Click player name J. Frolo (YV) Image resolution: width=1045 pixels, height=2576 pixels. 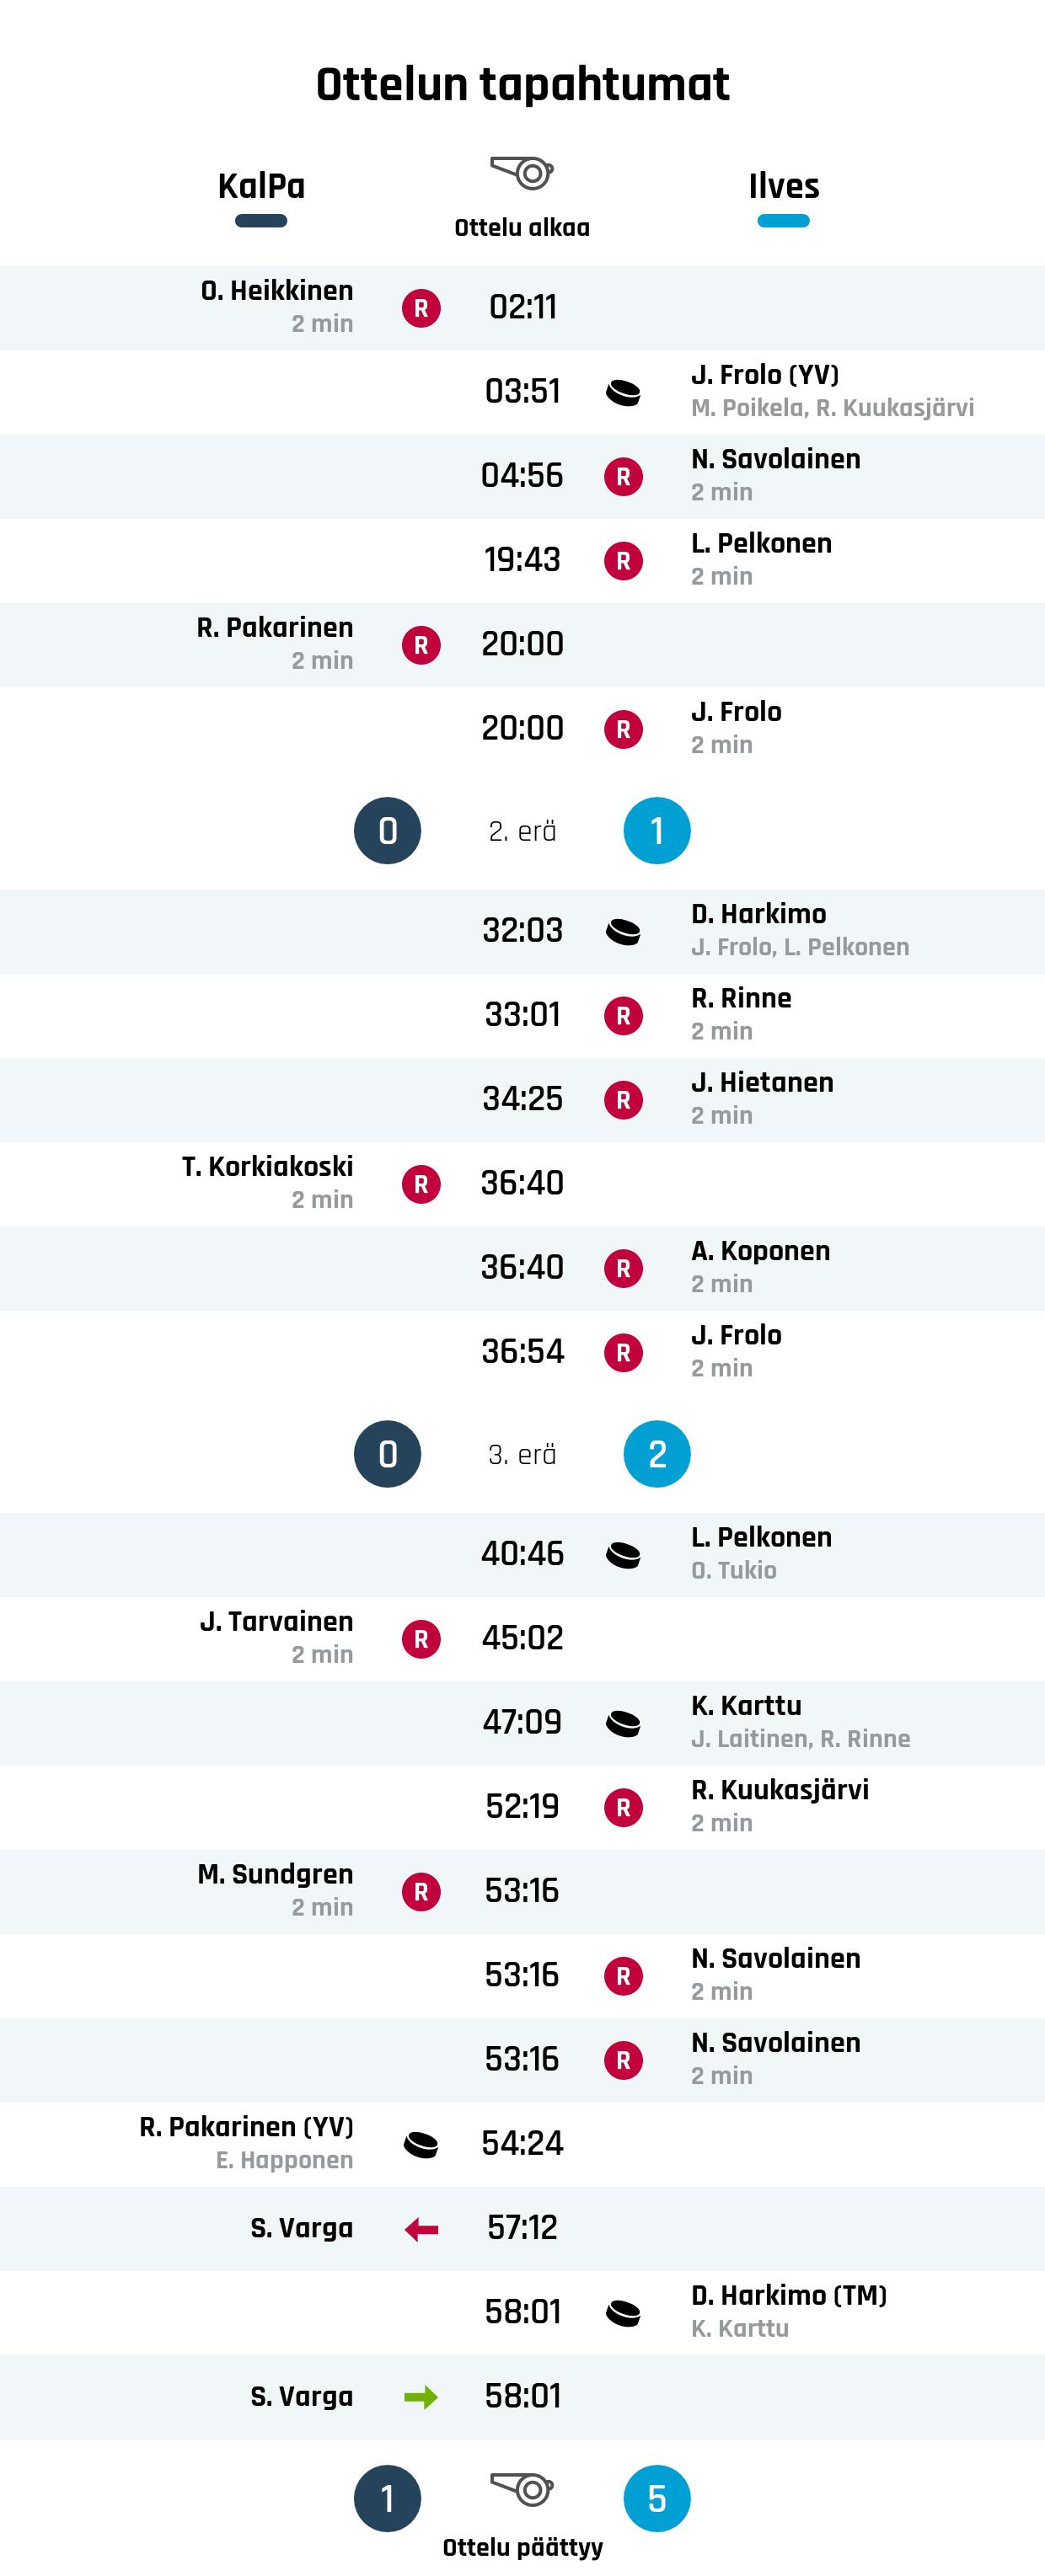pyautogui.click(x=765, y=375)
